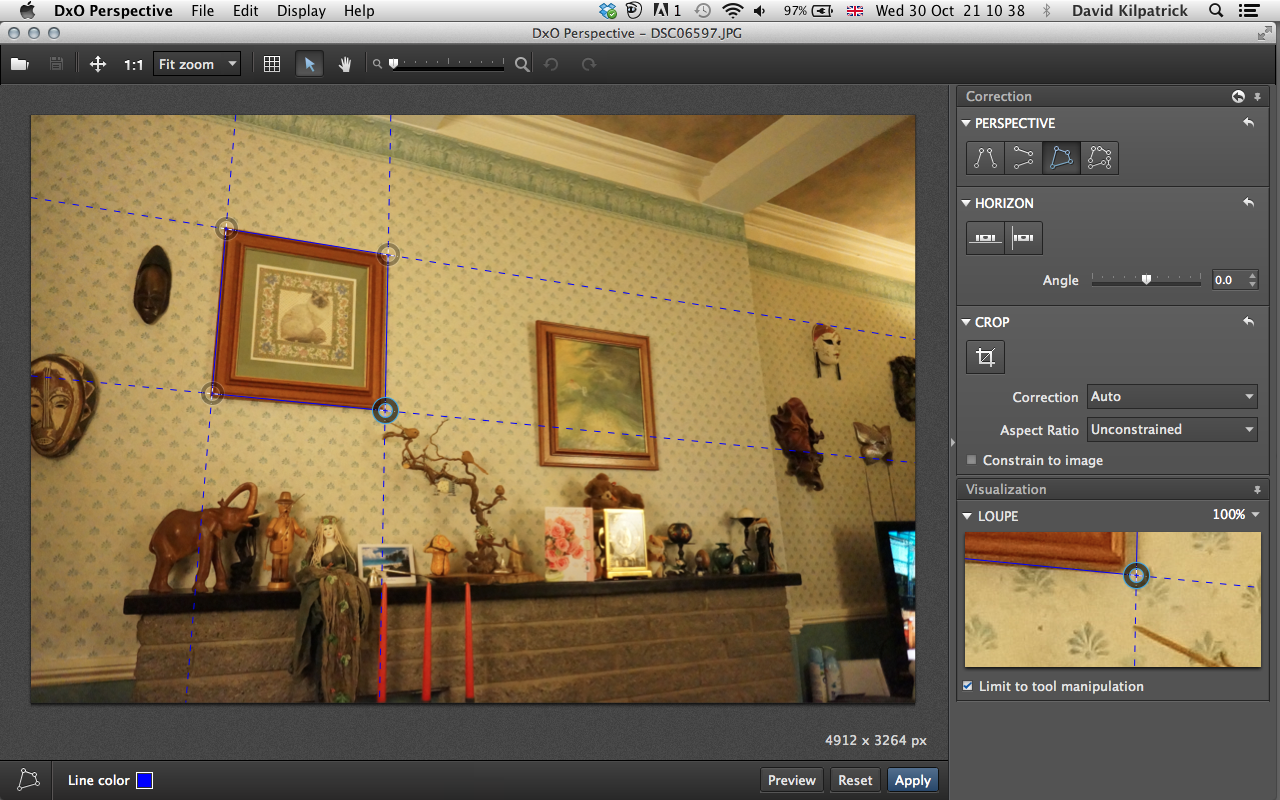
Task: Reset the HORIZON section with its arrow
Action: pyautogui.click(x=1248, y=203)
